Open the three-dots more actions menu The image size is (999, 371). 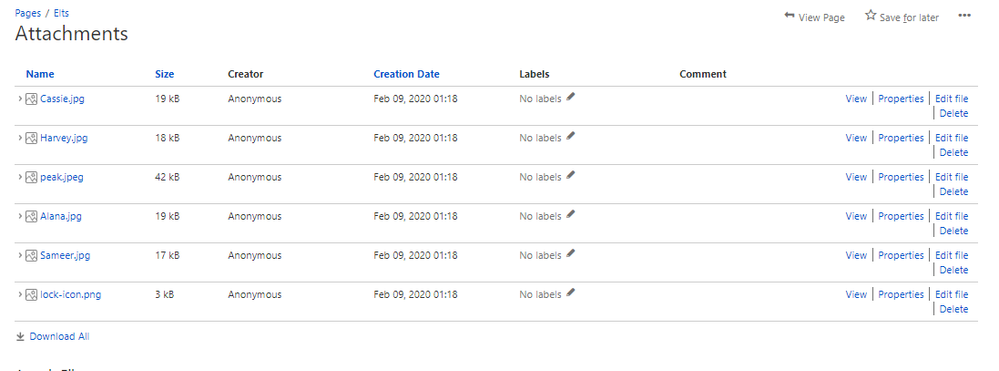965,16
